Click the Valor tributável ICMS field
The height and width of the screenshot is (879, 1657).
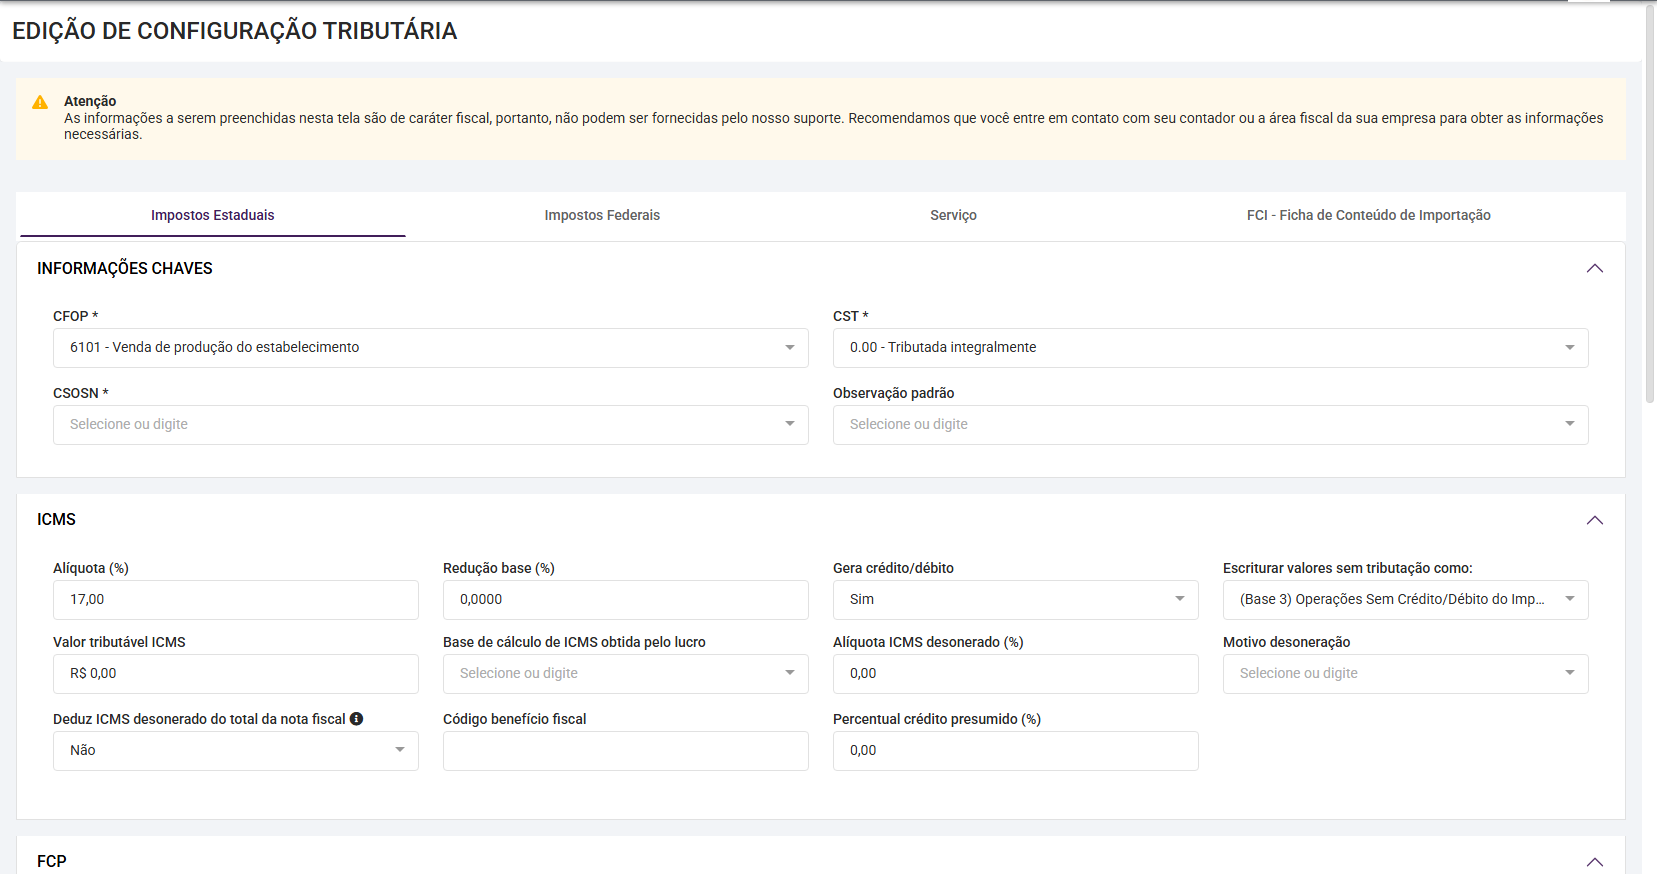coord(236,674)
